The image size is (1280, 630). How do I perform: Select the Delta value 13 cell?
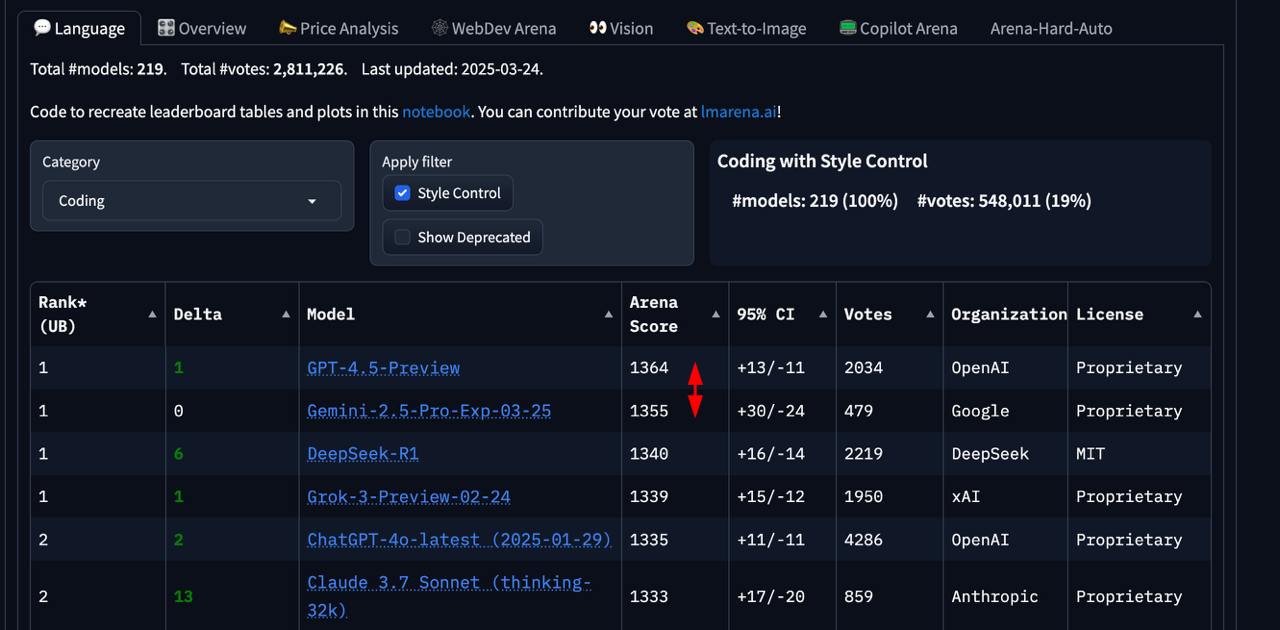232,596
